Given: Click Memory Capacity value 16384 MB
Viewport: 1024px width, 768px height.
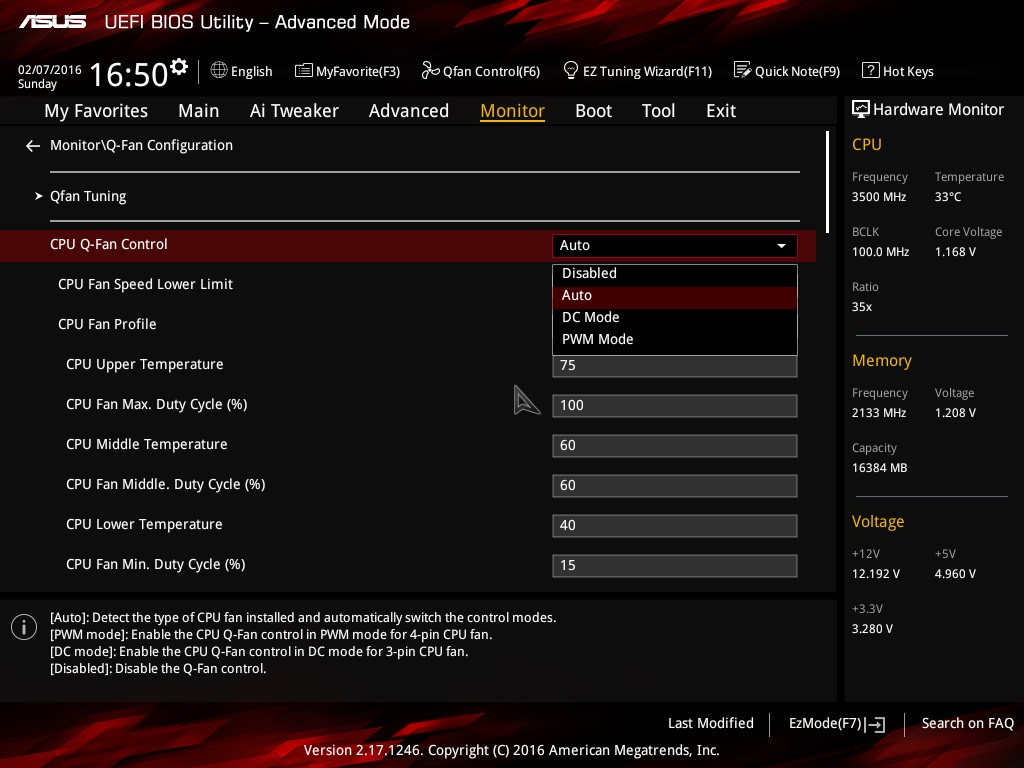Looking at the screenshot, I should (x=879, y=468).
